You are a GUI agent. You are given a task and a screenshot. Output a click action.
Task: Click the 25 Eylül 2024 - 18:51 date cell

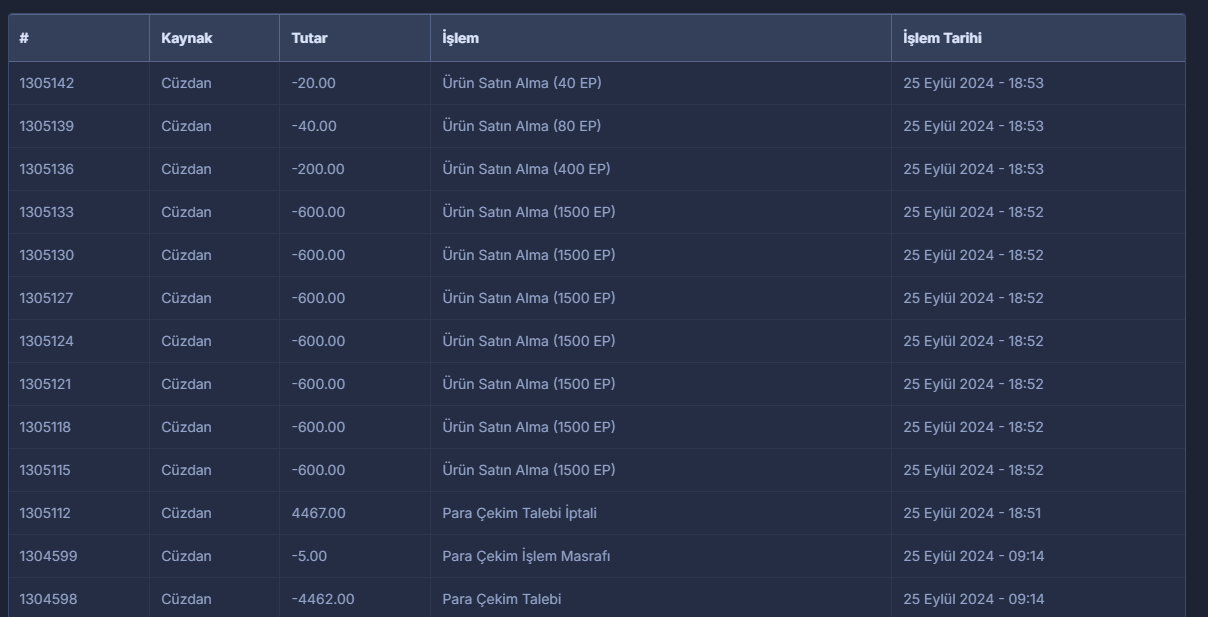point(972,513)
